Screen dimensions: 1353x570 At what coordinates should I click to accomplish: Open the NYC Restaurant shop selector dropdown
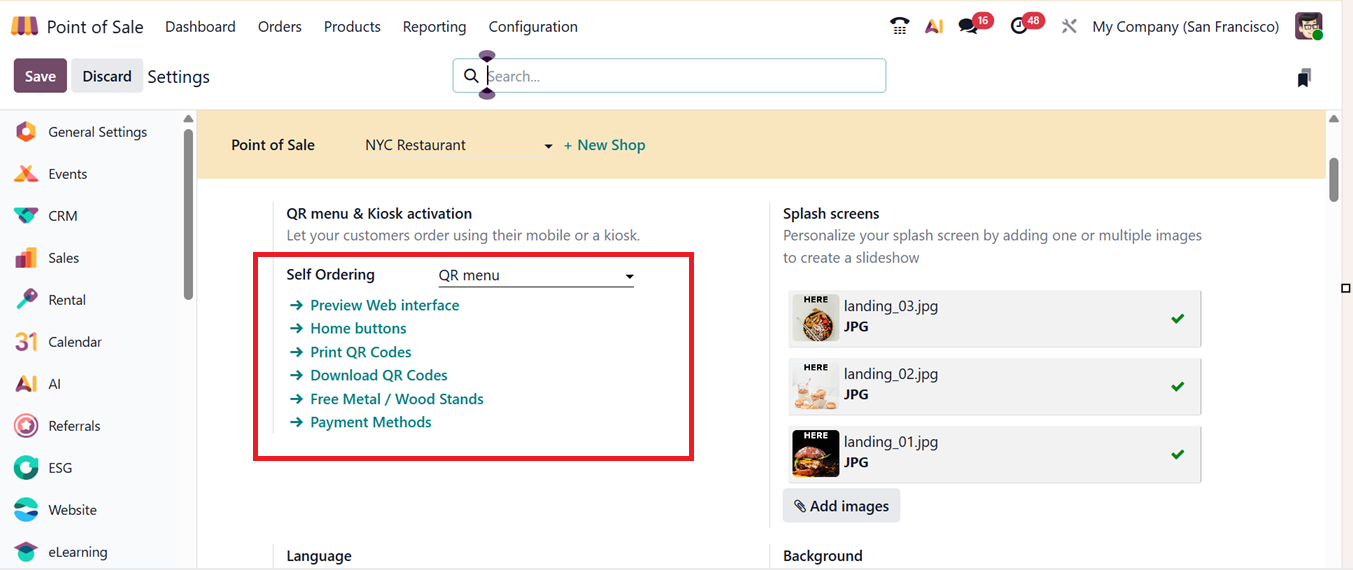tap(458, 146)
